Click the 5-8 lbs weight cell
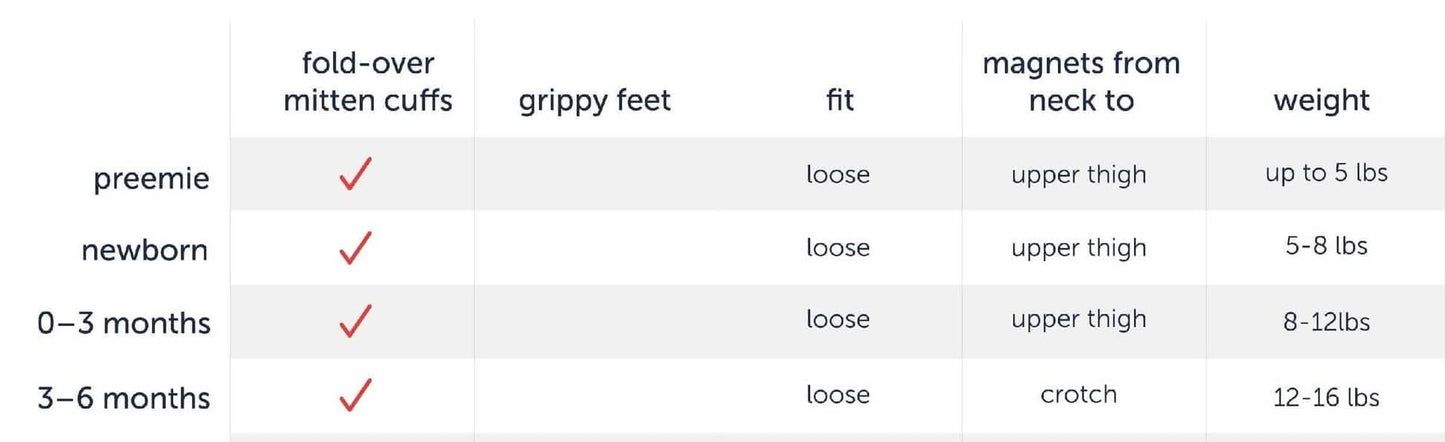Image resolution: width=1445 pixels, height=442 pixels. [x=1326, y=246]
